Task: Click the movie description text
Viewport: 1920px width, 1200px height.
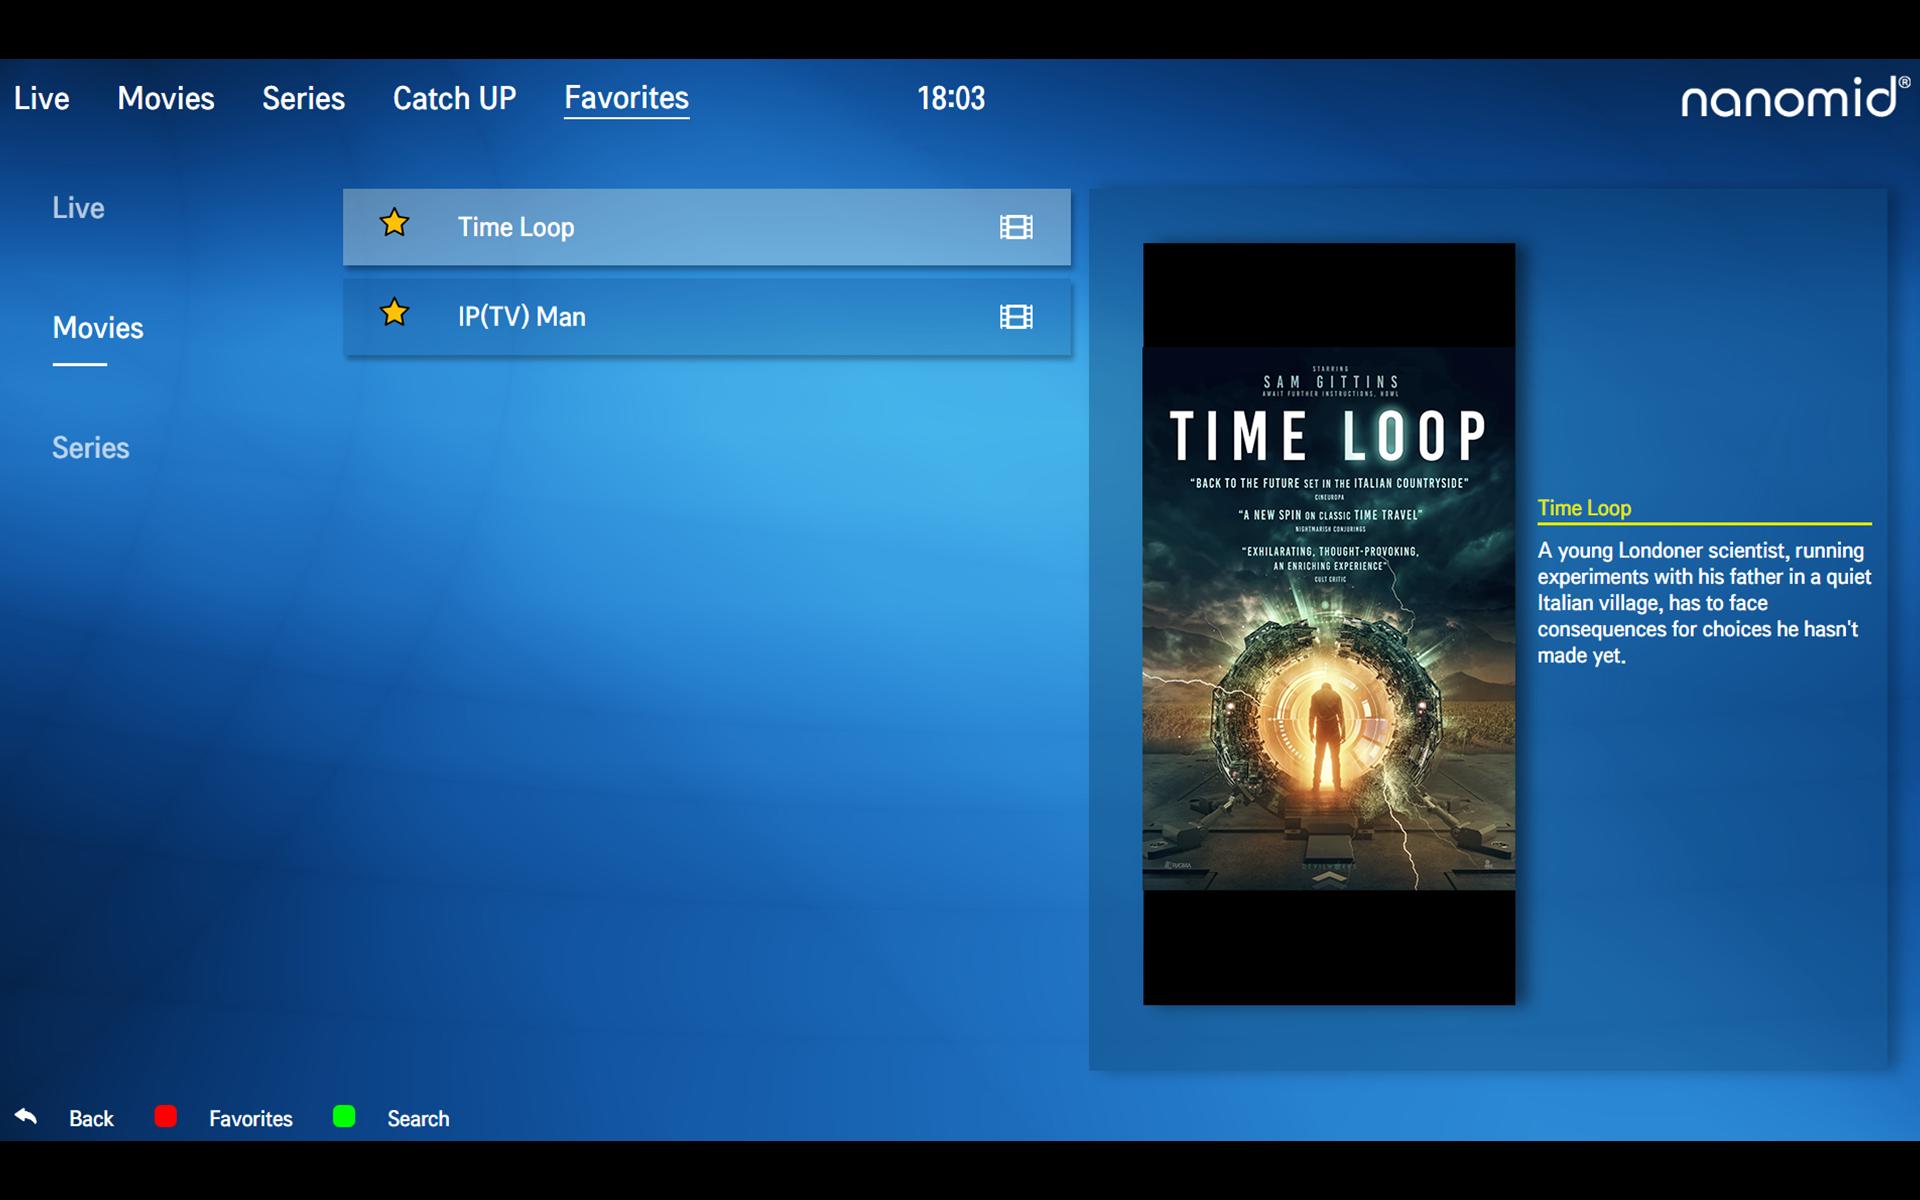Action: [1704, 603]
